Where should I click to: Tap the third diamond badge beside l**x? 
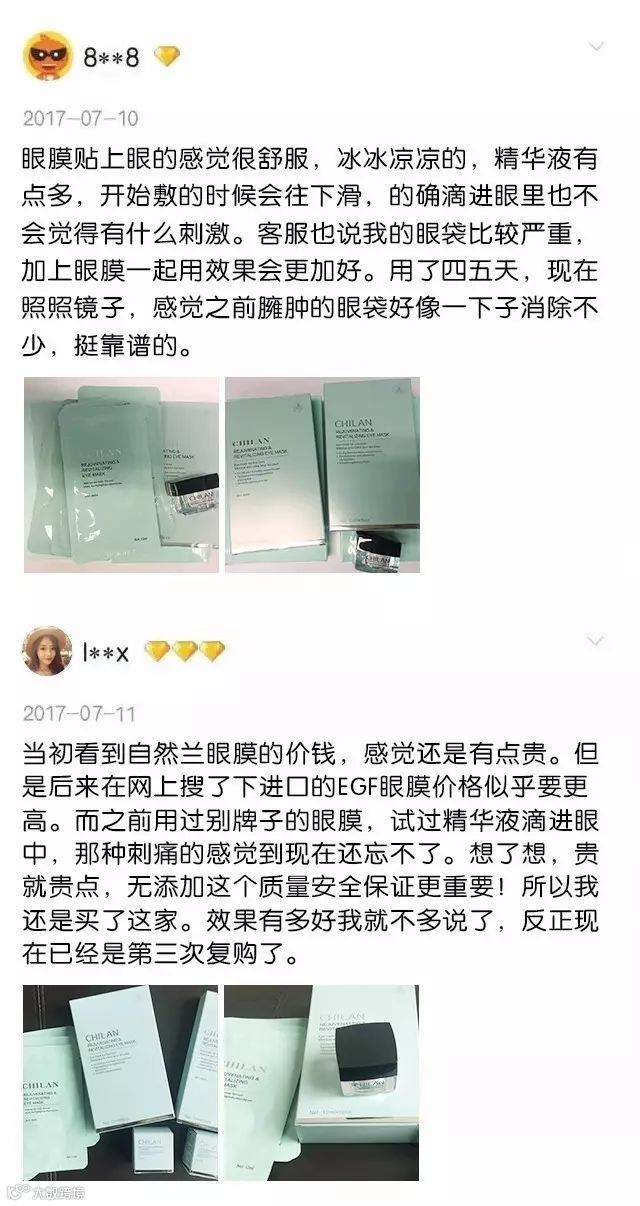pyautogui.click(x=212, y=652)
